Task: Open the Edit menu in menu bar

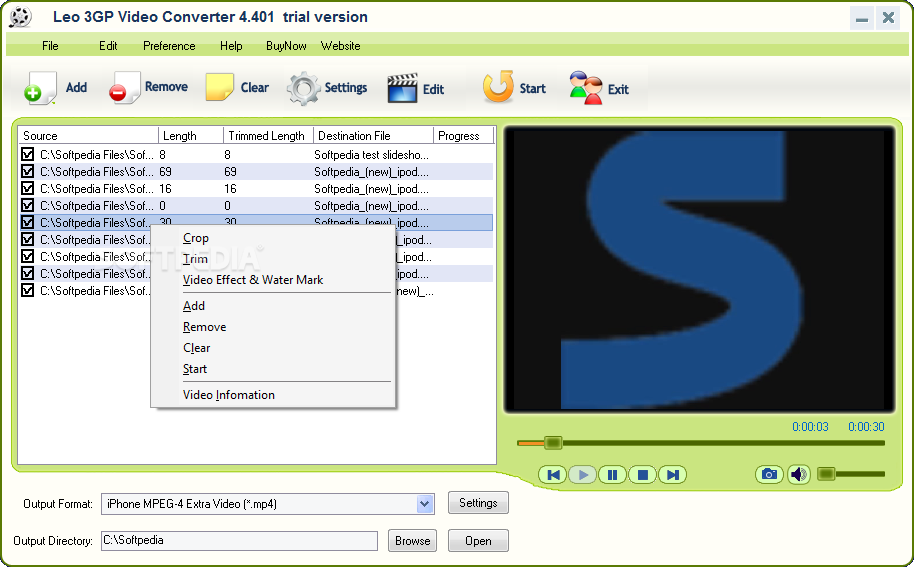Action: click(x=108, y=46)
